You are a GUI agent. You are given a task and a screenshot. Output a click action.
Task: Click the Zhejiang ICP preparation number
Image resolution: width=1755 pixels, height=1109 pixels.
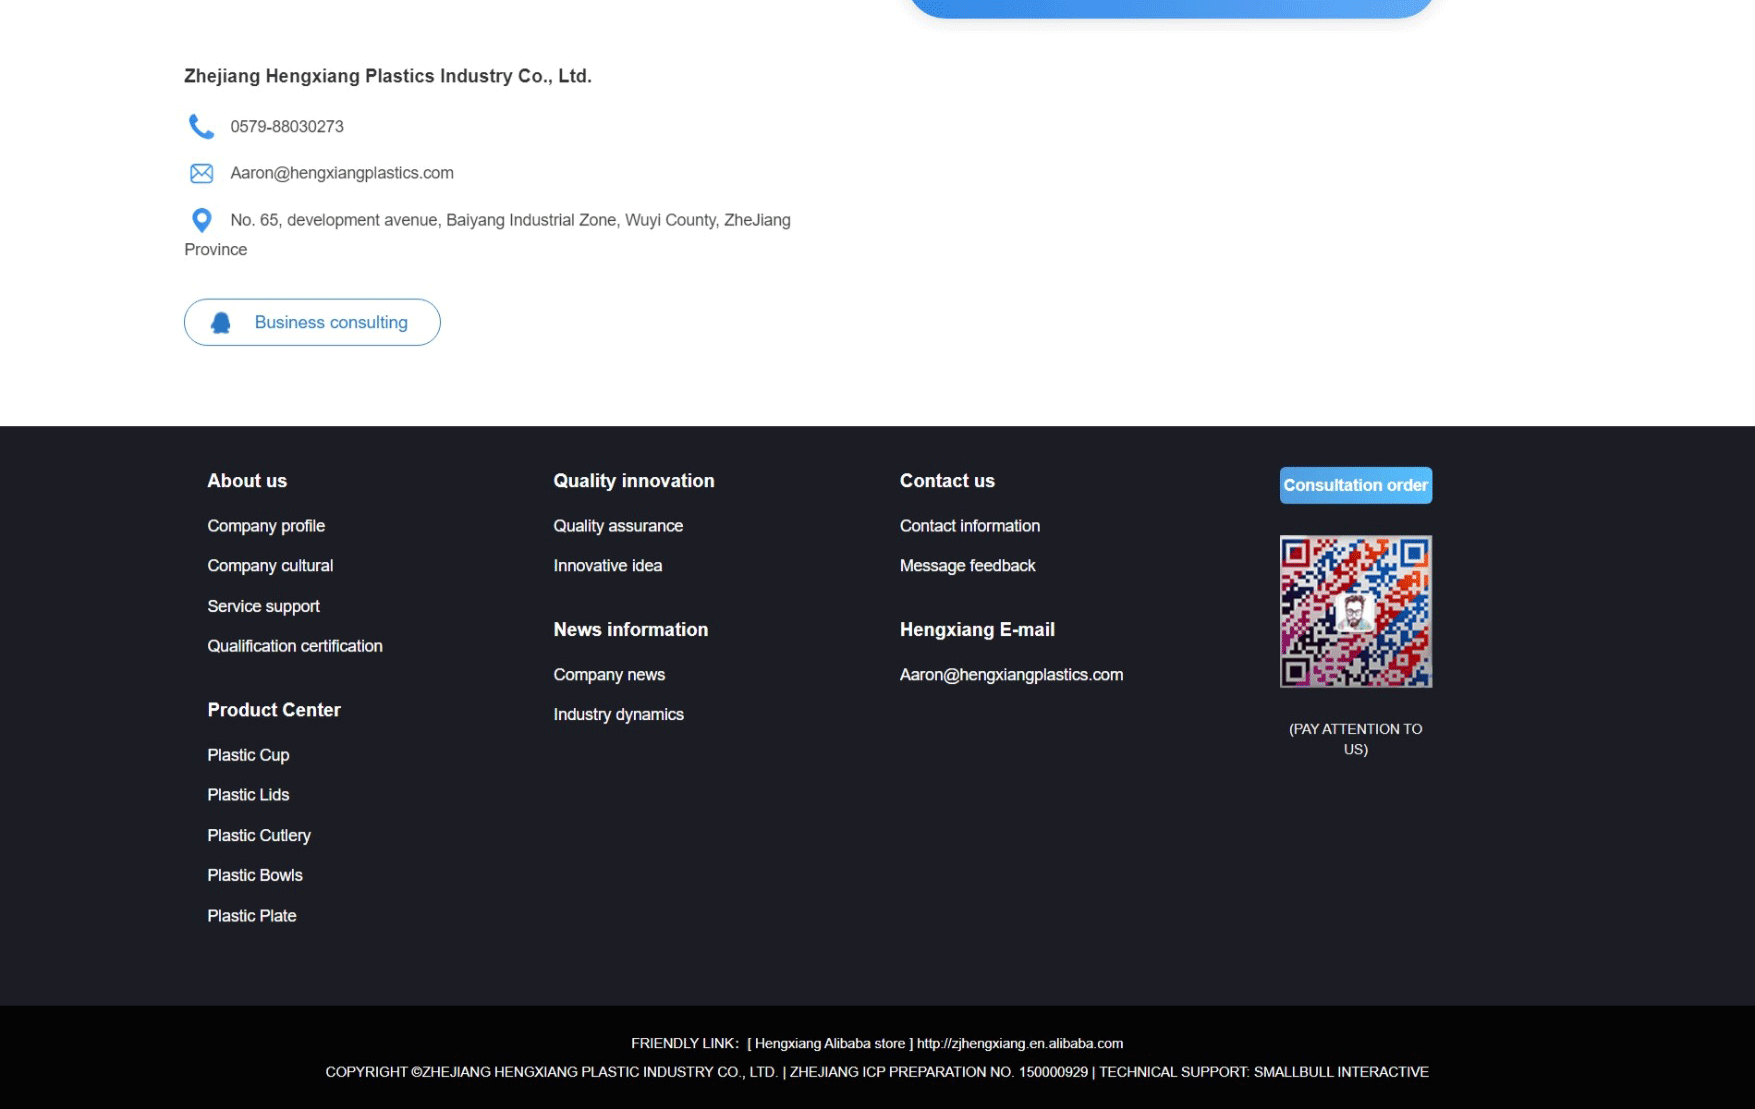[939, 1072]
